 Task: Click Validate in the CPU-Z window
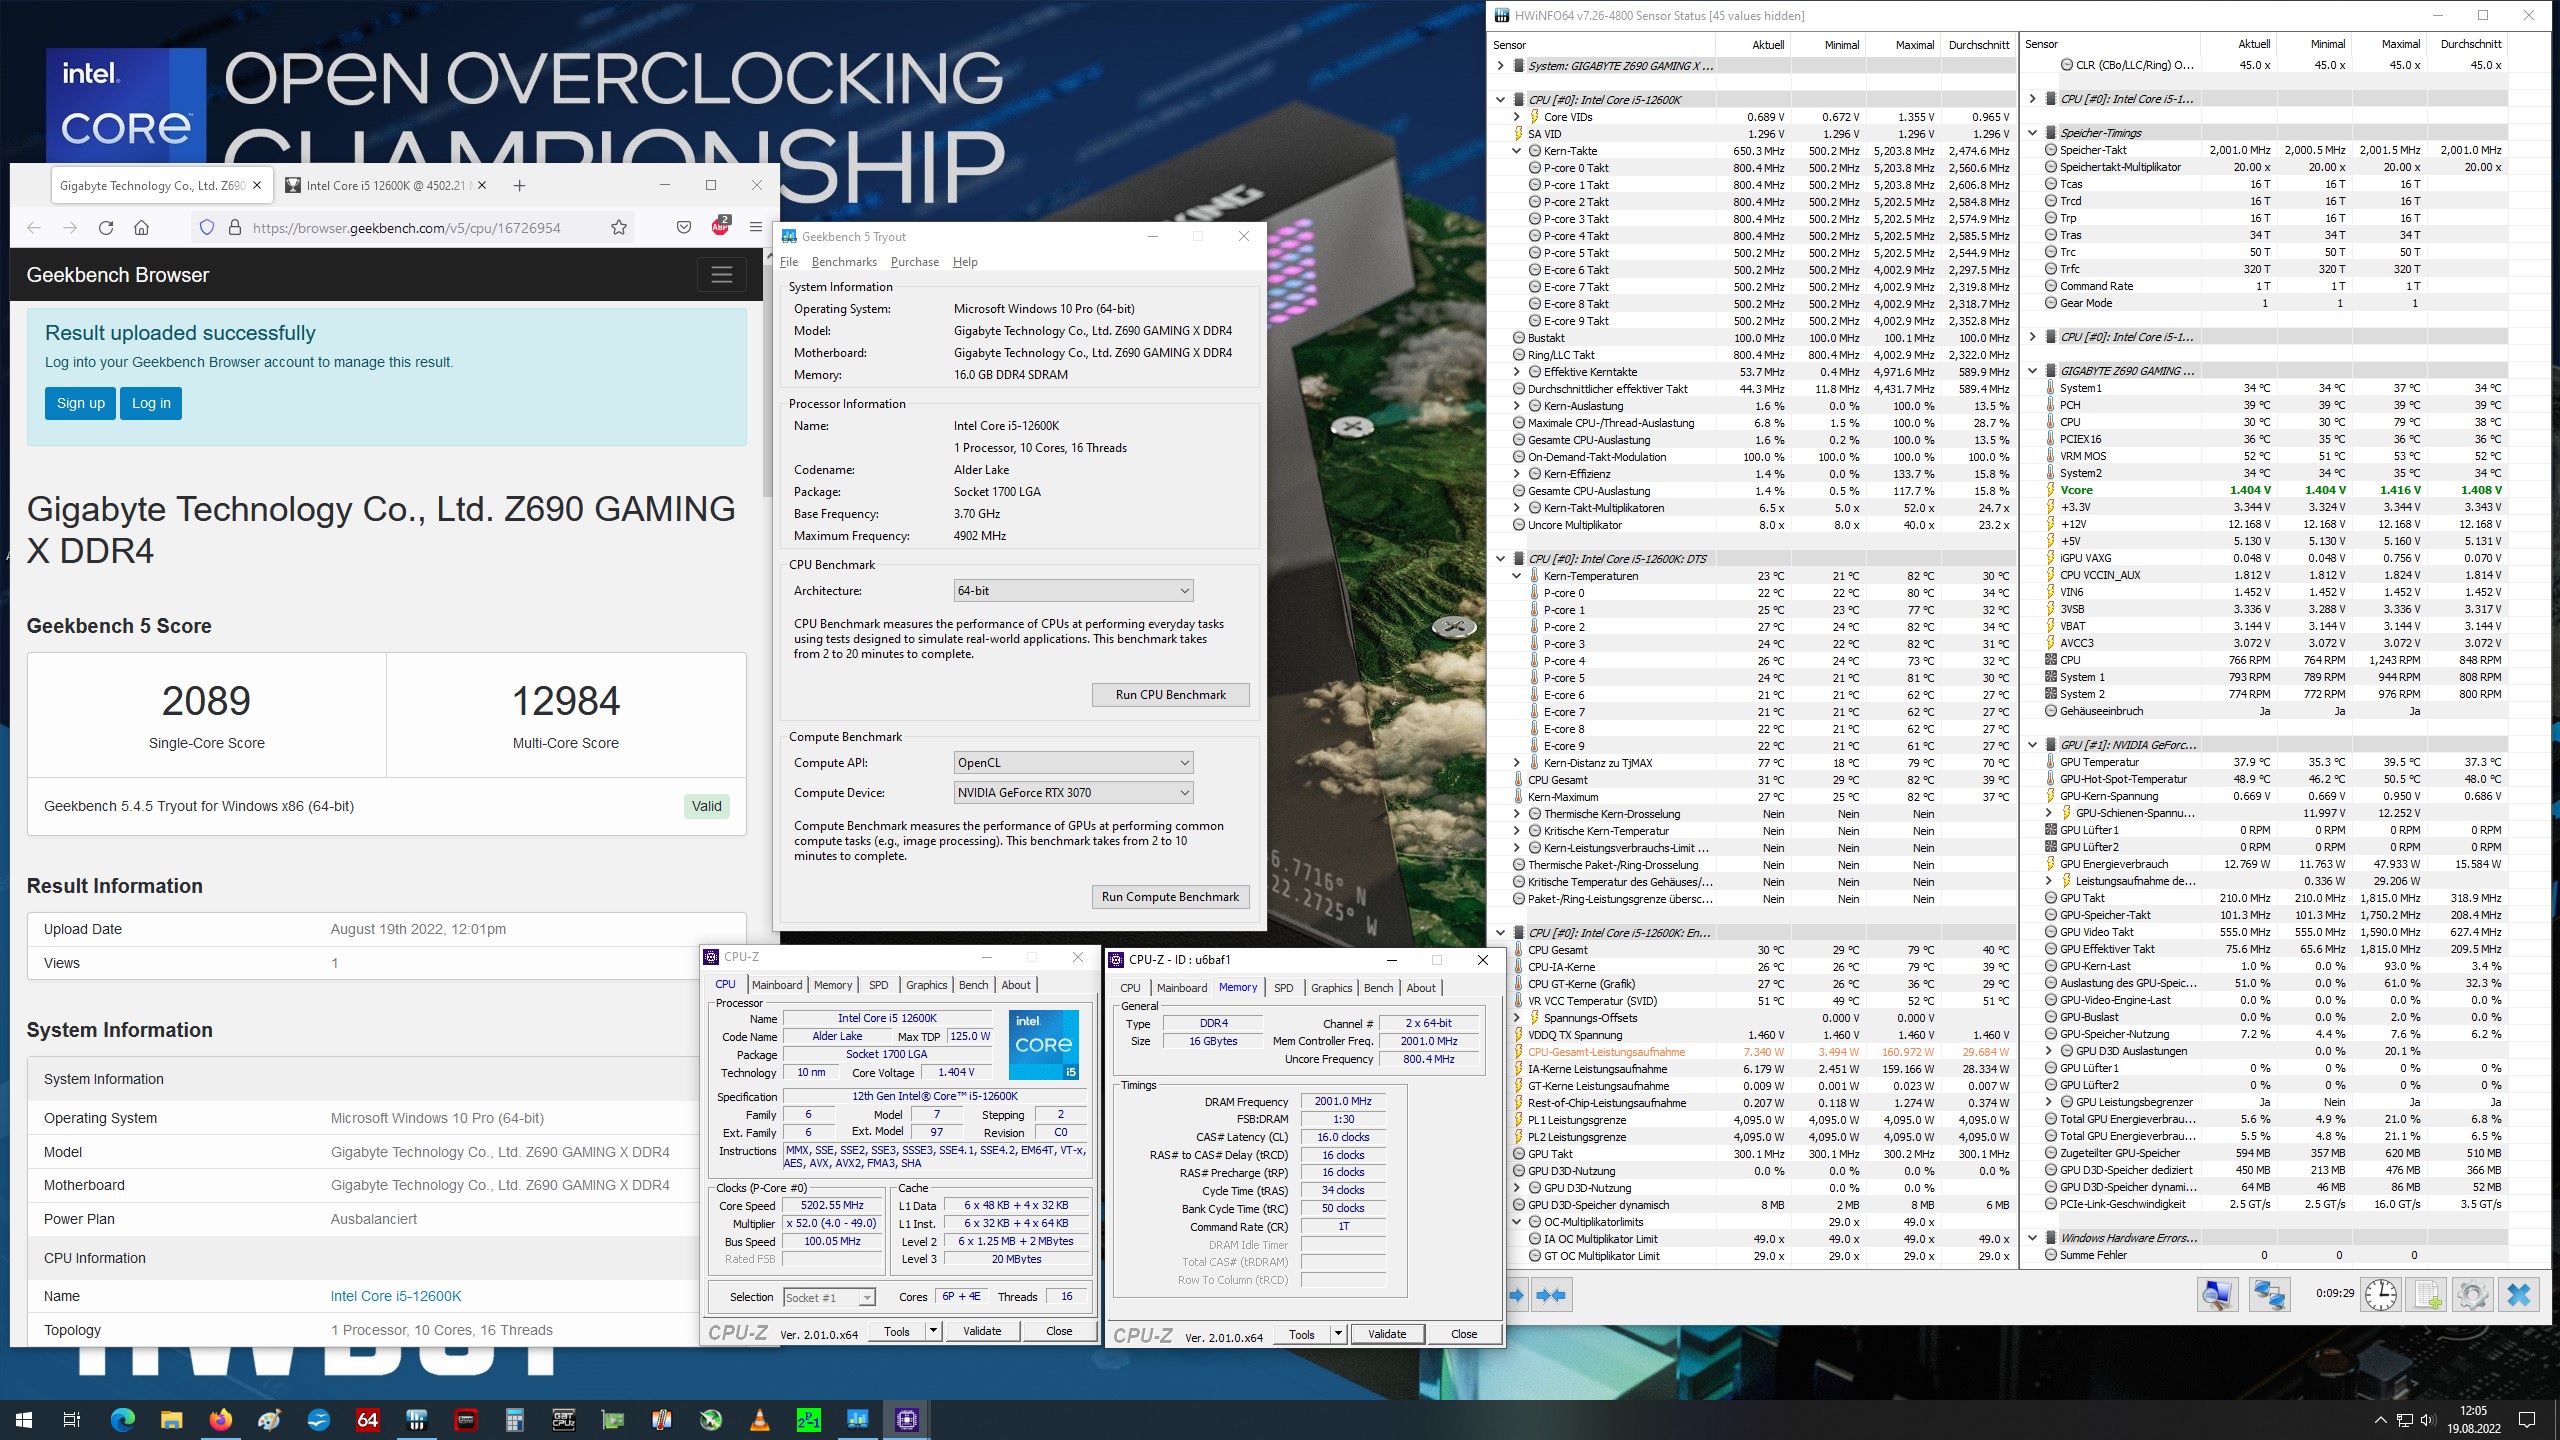pyautogui.click(x=981, y=1330)
